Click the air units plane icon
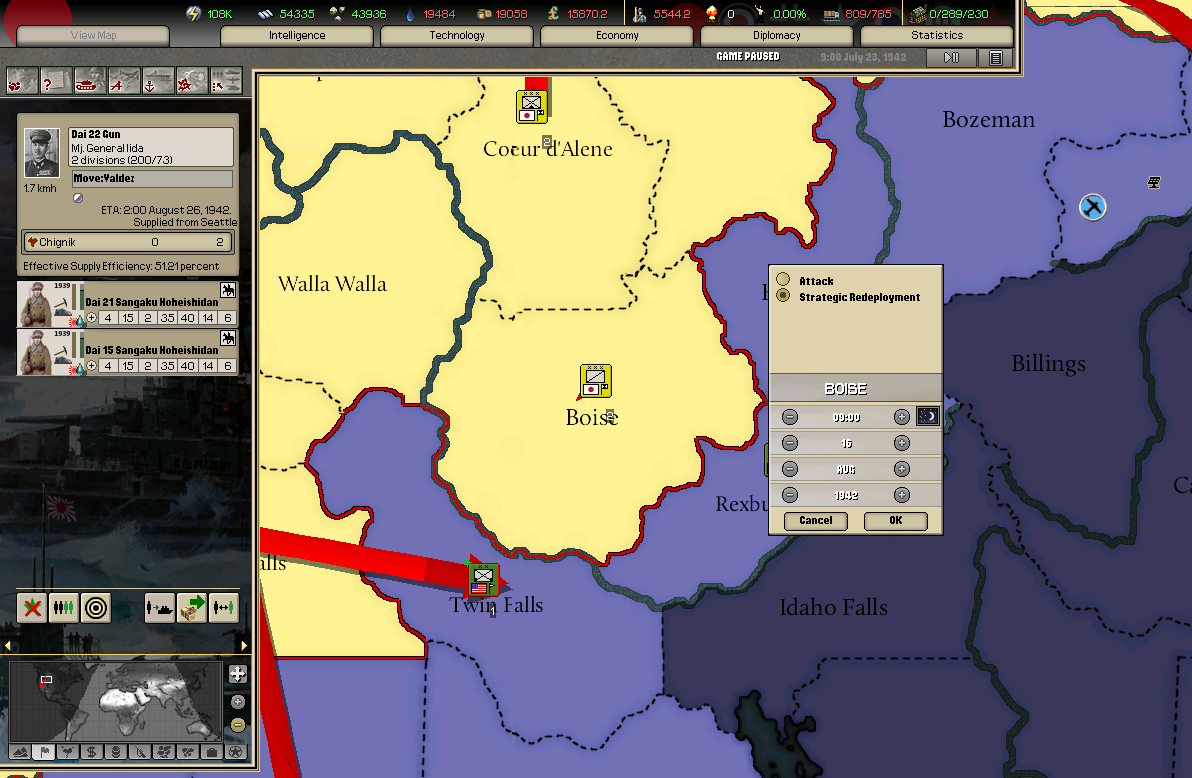Screen dimensions: 1192x778 click(124, 81)
